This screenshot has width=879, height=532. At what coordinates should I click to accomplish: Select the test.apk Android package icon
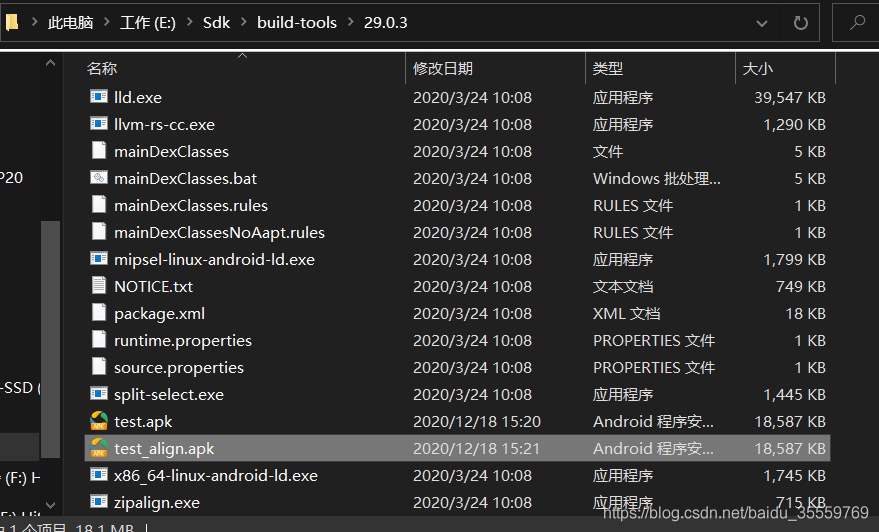(x=99, y=421)
